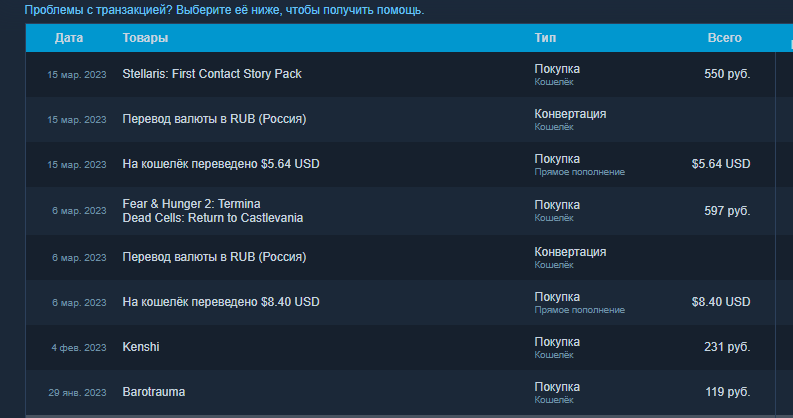Open the Stellaris: First Contact Story Pack transaction

pyautogui.click(x=211, y=74)
